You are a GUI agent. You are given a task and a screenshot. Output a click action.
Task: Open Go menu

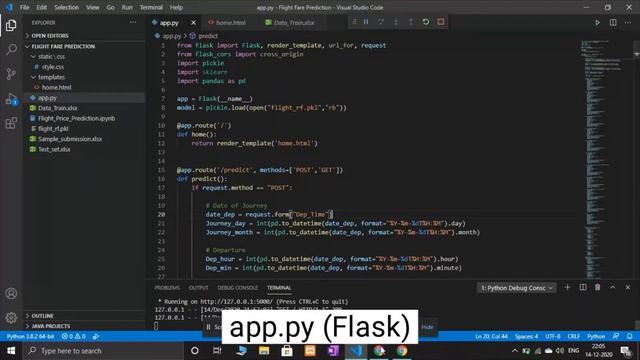coord(111,7)
